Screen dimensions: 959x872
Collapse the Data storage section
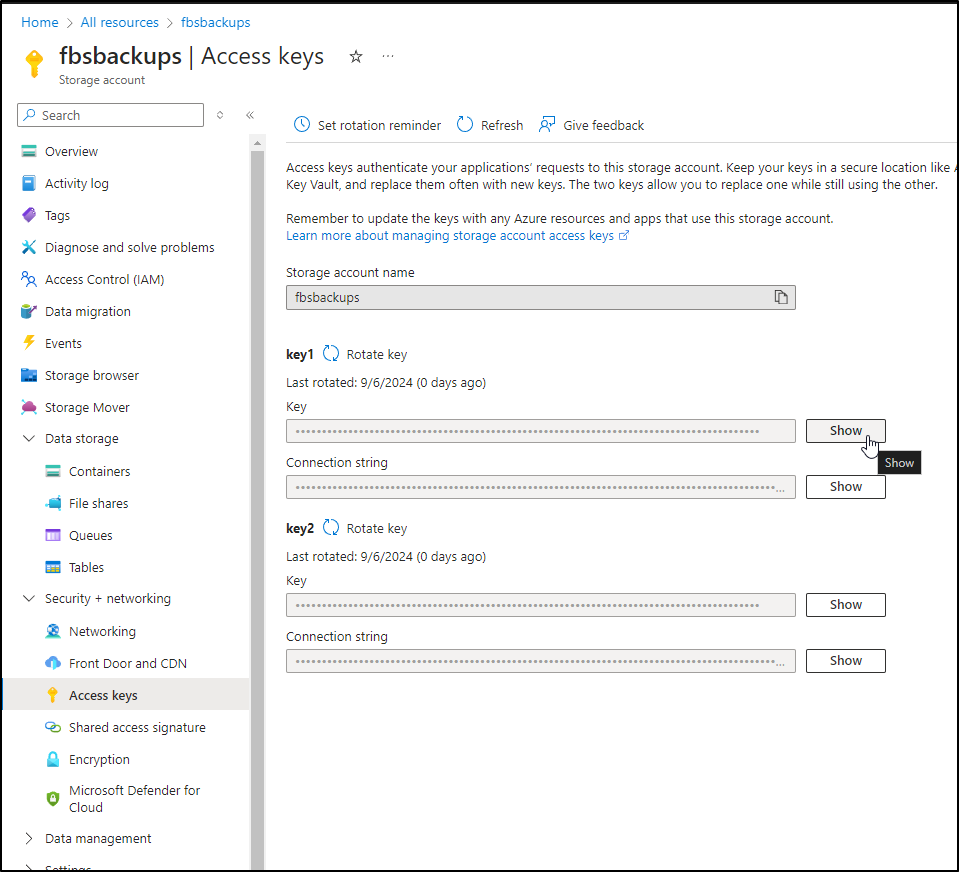[29, 438]
